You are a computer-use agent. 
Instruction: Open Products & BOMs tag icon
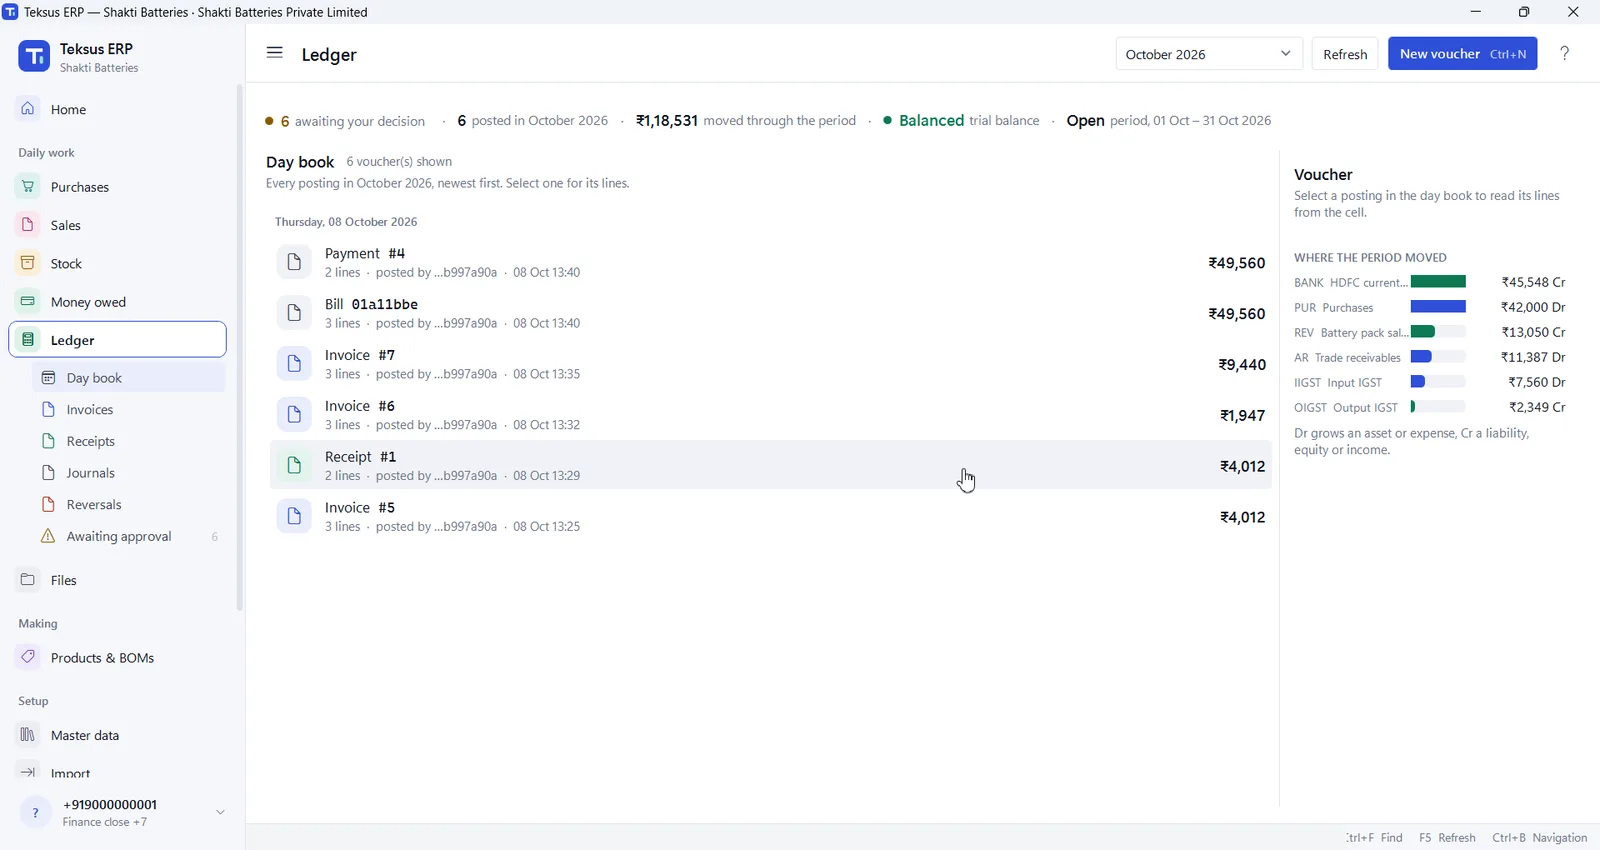pos(28,657)
